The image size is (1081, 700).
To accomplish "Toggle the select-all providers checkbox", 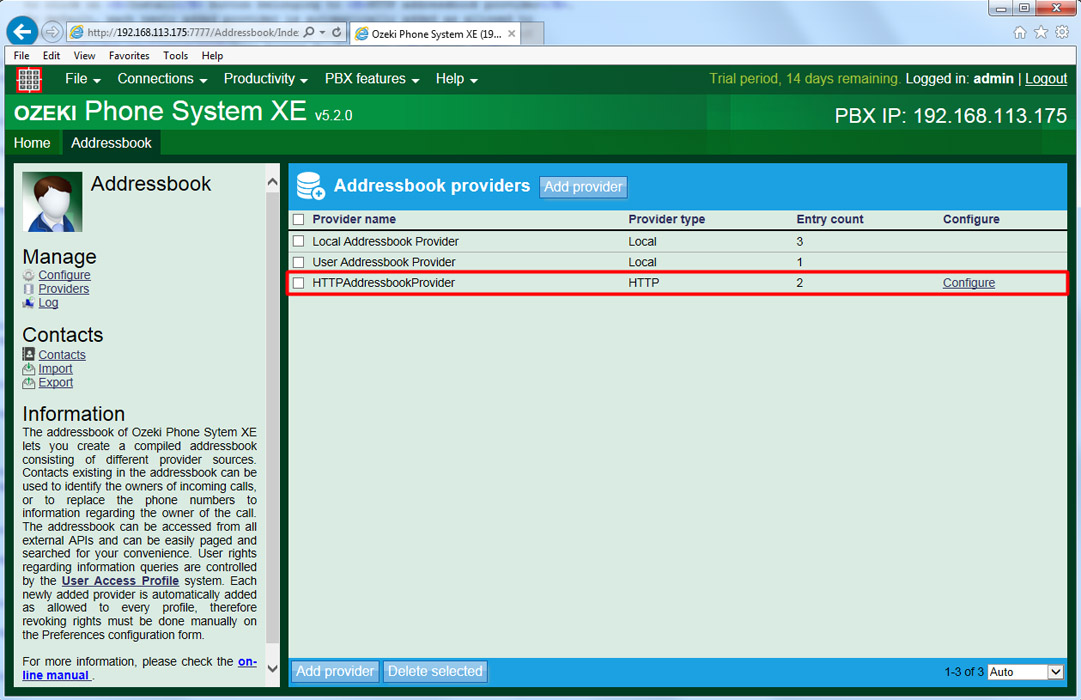I will click(x=299, y=219).
